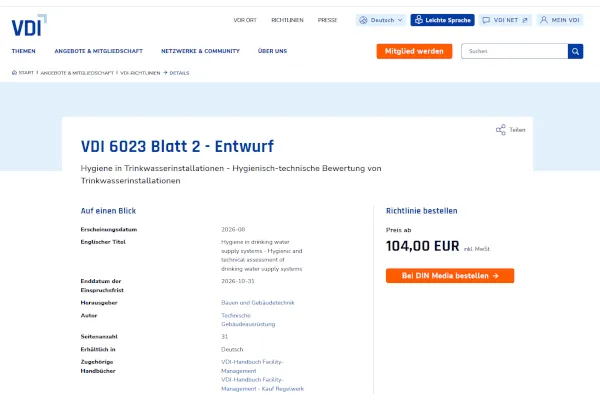Open the Themen menu
Viewport: 600px width, 400px height.
(23, 51)
